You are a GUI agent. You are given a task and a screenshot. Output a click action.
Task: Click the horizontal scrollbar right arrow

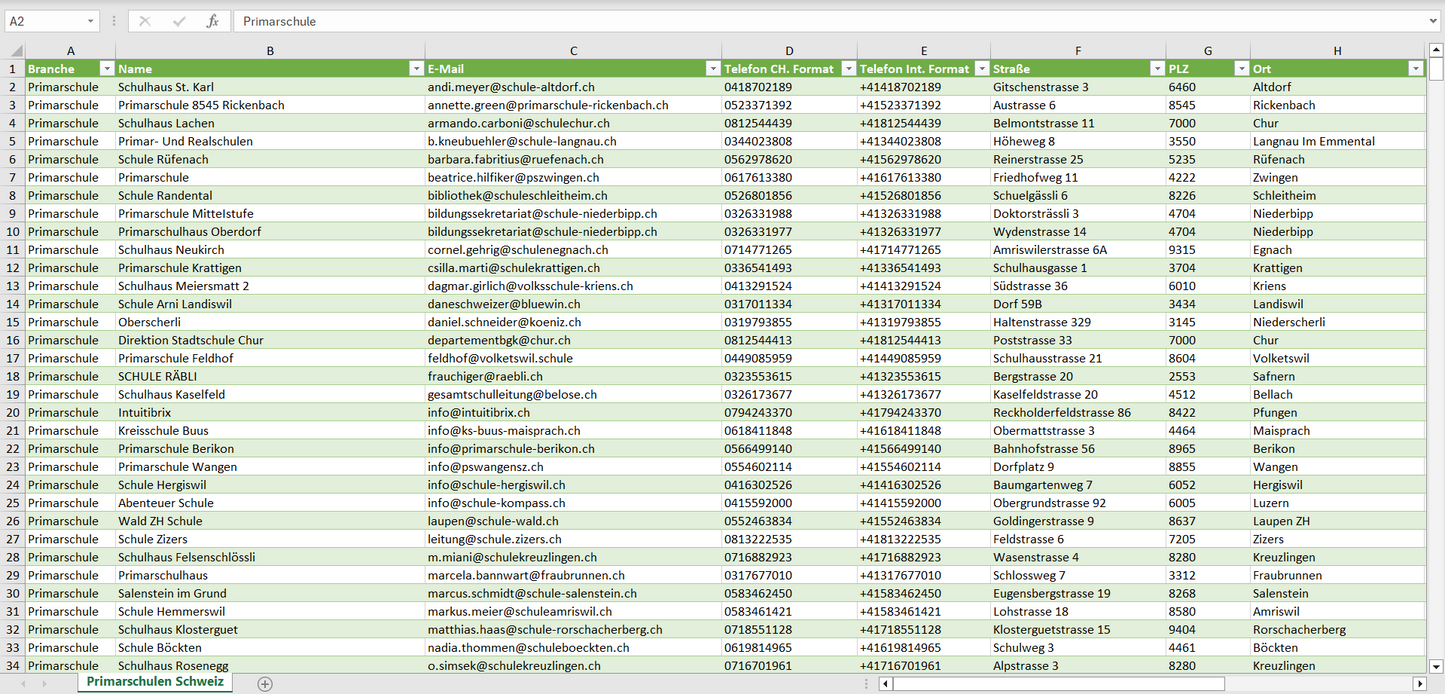click(x=1419, y=684)
